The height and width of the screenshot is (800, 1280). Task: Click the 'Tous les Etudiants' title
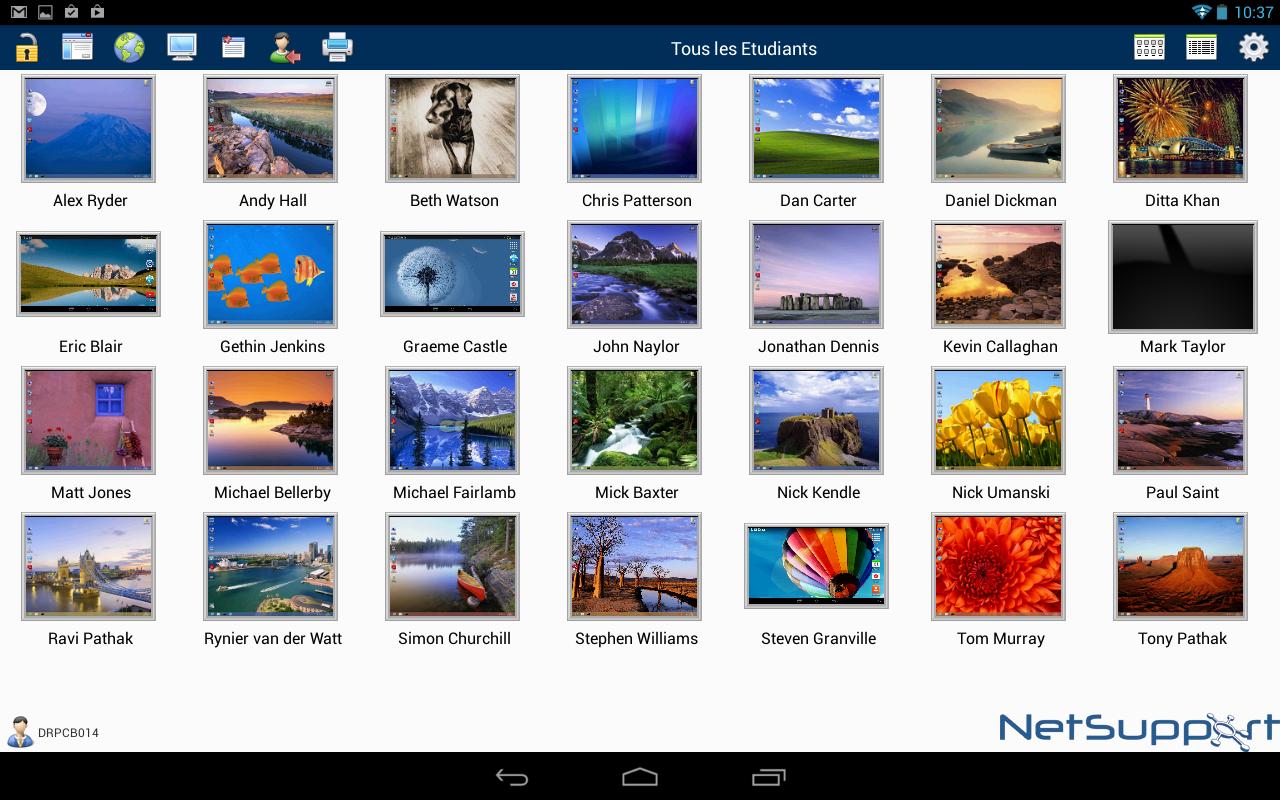coord(744,49)
